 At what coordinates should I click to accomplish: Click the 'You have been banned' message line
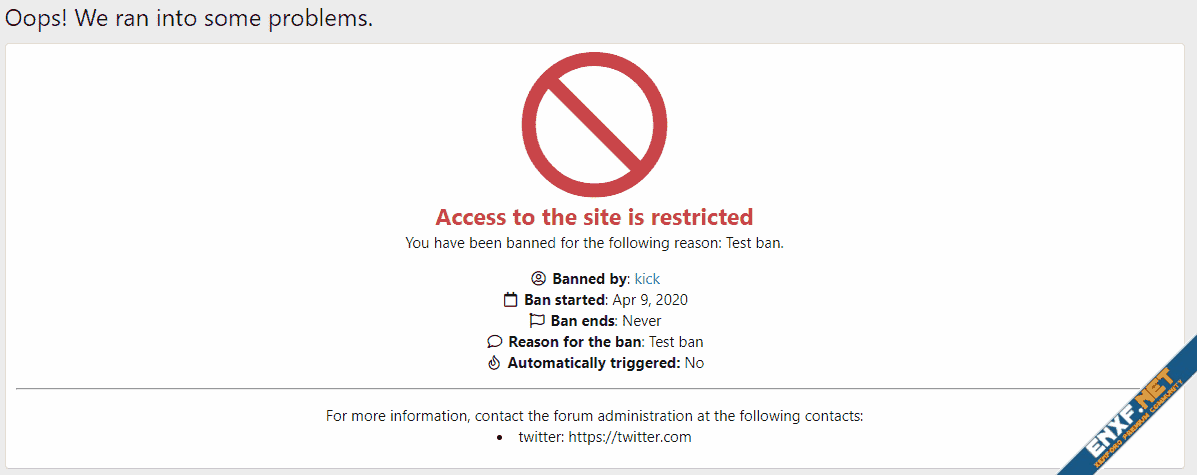[594, 242]
